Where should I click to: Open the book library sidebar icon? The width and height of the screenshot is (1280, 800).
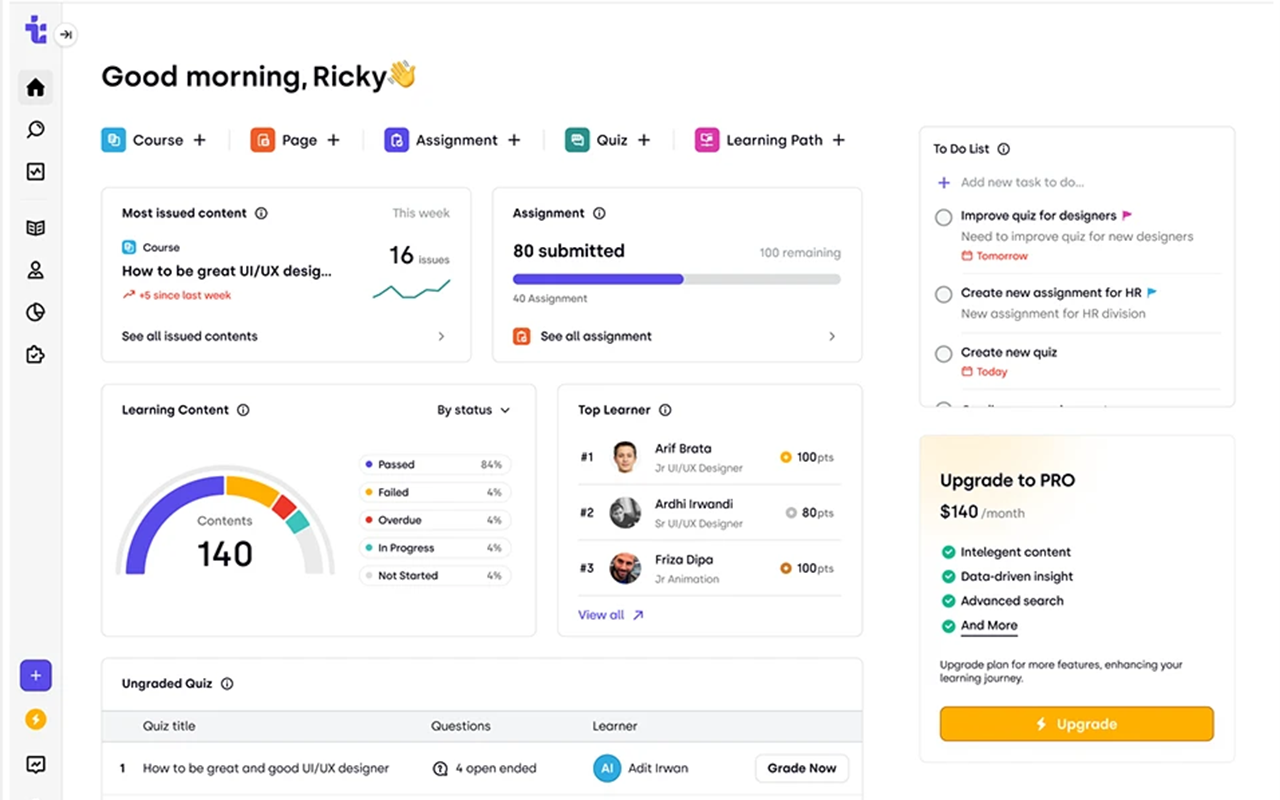click(x=36, y=228)
